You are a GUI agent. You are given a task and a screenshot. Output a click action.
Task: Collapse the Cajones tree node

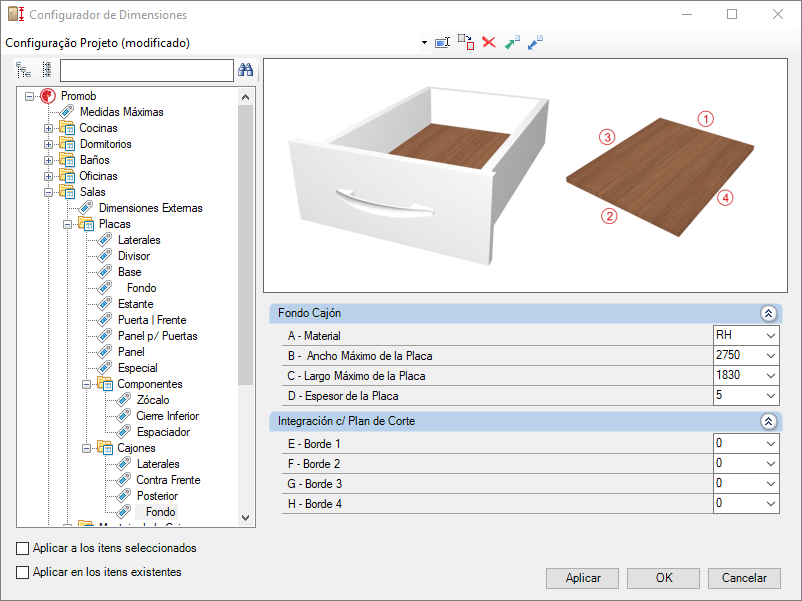point(86,449)
